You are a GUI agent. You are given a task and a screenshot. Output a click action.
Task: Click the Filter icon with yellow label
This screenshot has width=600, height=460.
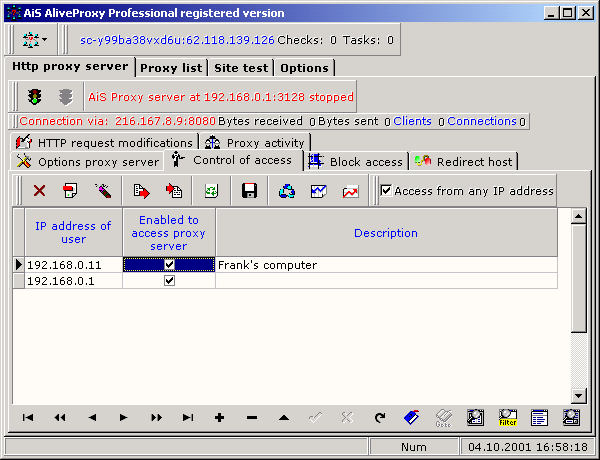point(507,418)
